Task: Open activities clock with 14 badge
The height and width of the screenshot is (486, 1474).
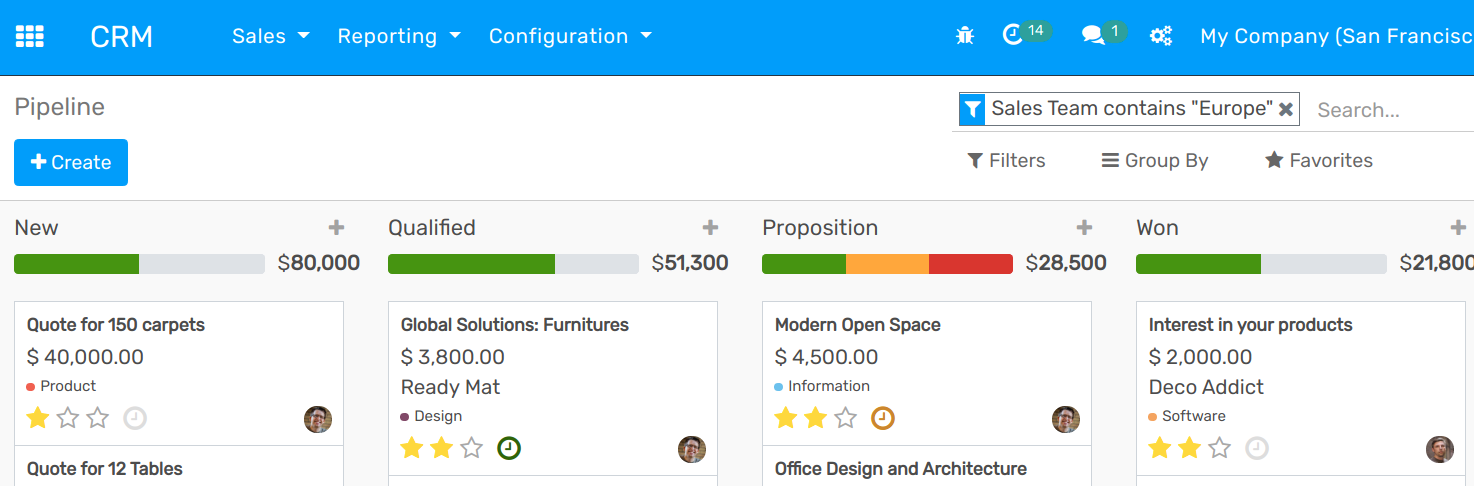Action: click(1013, 36)
